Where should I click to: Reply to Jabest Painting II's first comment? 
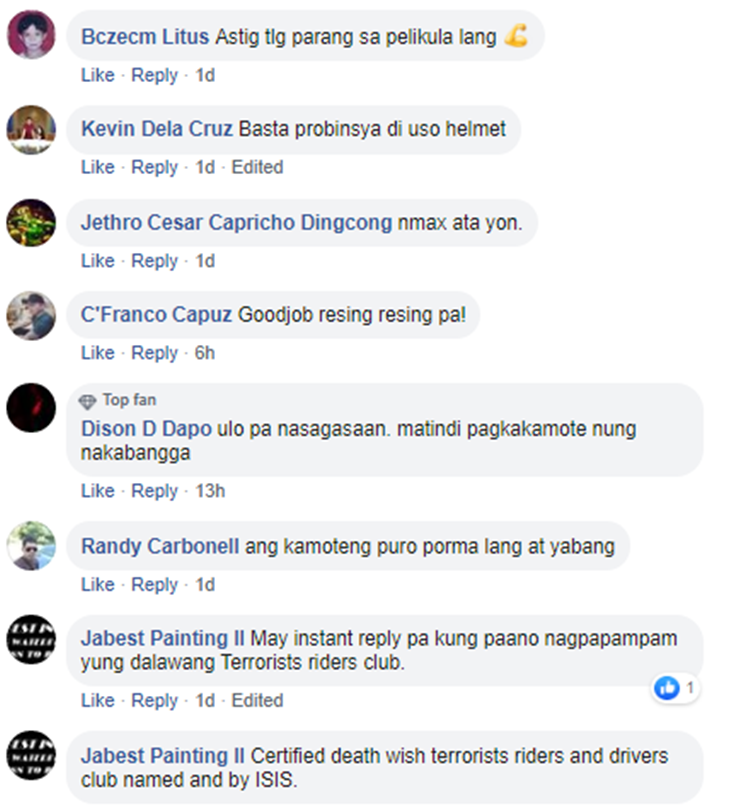[x=154, y=700]
